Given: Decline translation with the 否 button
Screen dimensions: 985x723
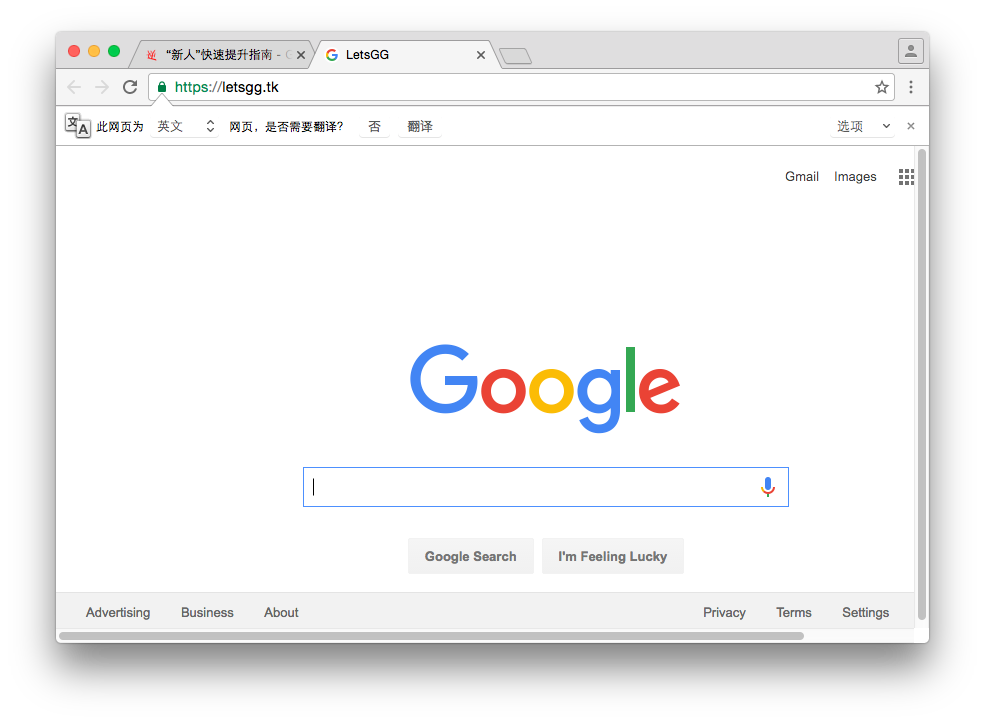Looking at the screenshot, I should [374, 126].
